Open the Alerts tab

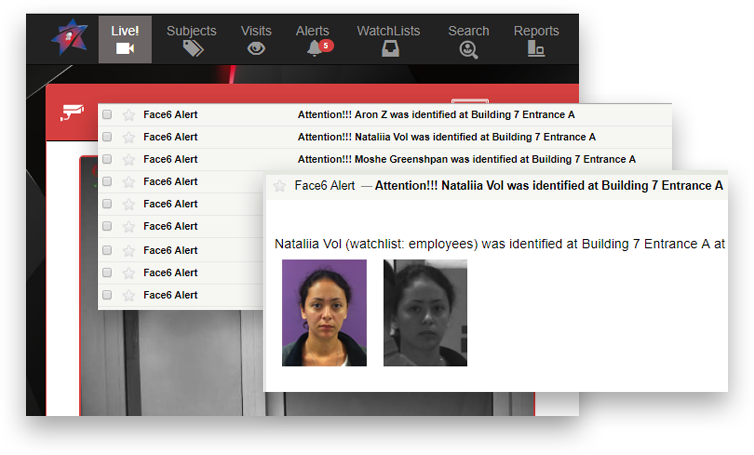tap(313, 39)
